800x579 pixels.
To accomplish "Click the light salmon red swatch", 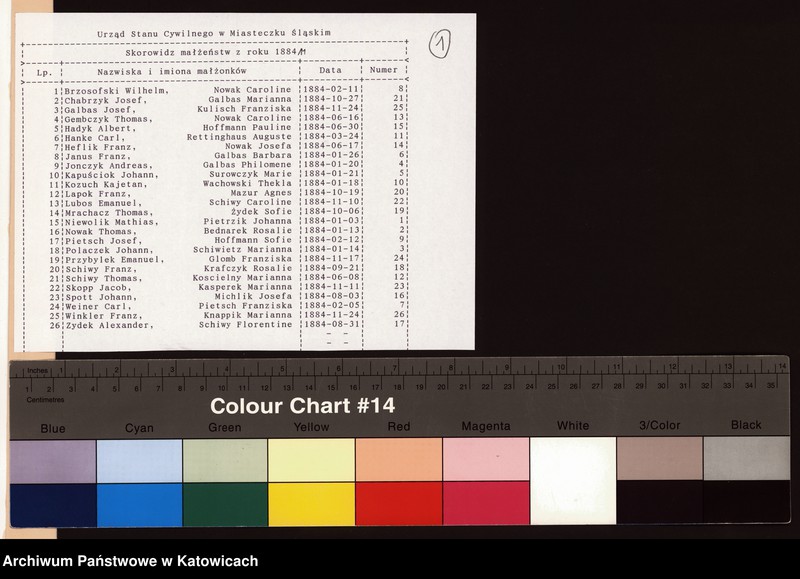I will 399,460.
